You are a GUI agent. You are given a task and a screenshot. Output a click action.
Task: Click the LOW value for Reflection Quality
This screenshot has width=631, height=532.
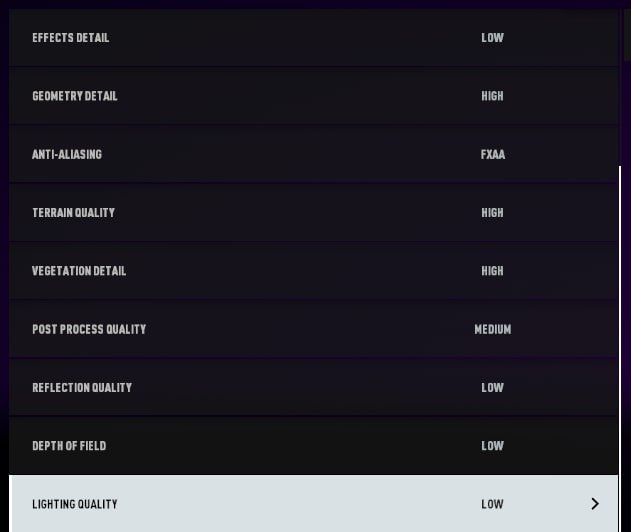click(x=492, y=387)
